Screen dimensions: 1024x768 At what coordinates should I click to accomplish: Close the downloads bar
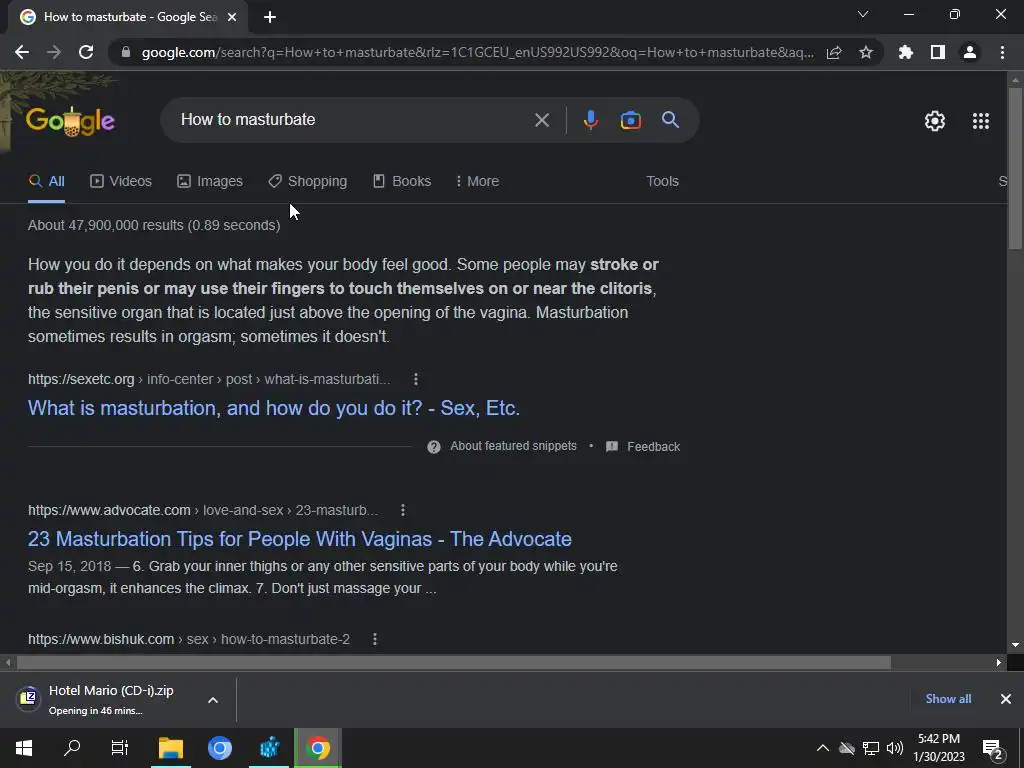tap(1006, 699)
